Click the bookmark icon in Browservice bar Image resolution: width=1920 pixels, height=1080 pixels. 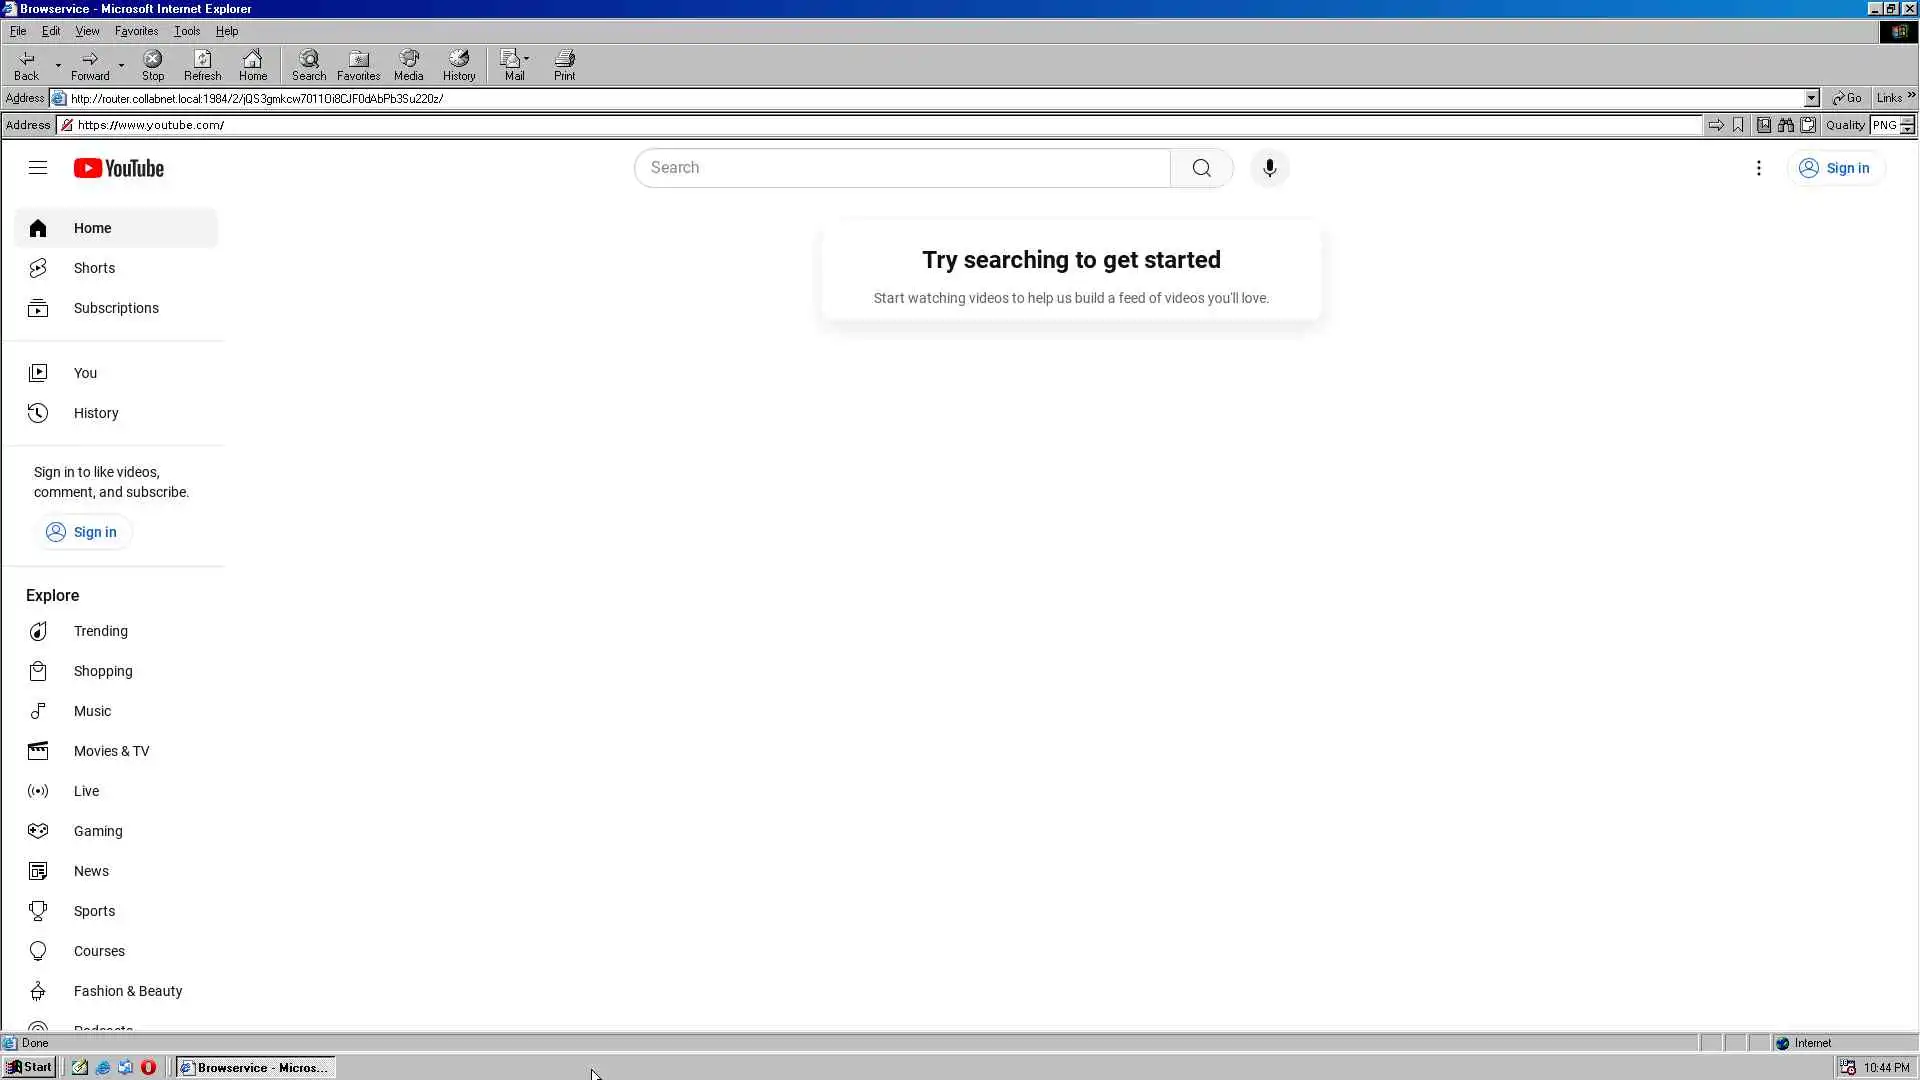(x=1738, y=125)
